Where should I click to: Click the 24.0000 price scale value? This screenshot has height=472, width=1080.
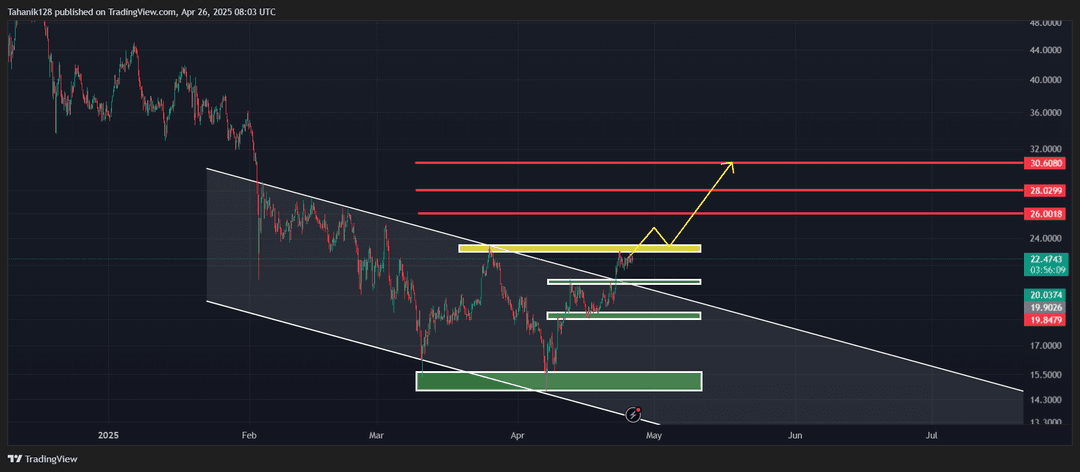tap(1045, 238)
